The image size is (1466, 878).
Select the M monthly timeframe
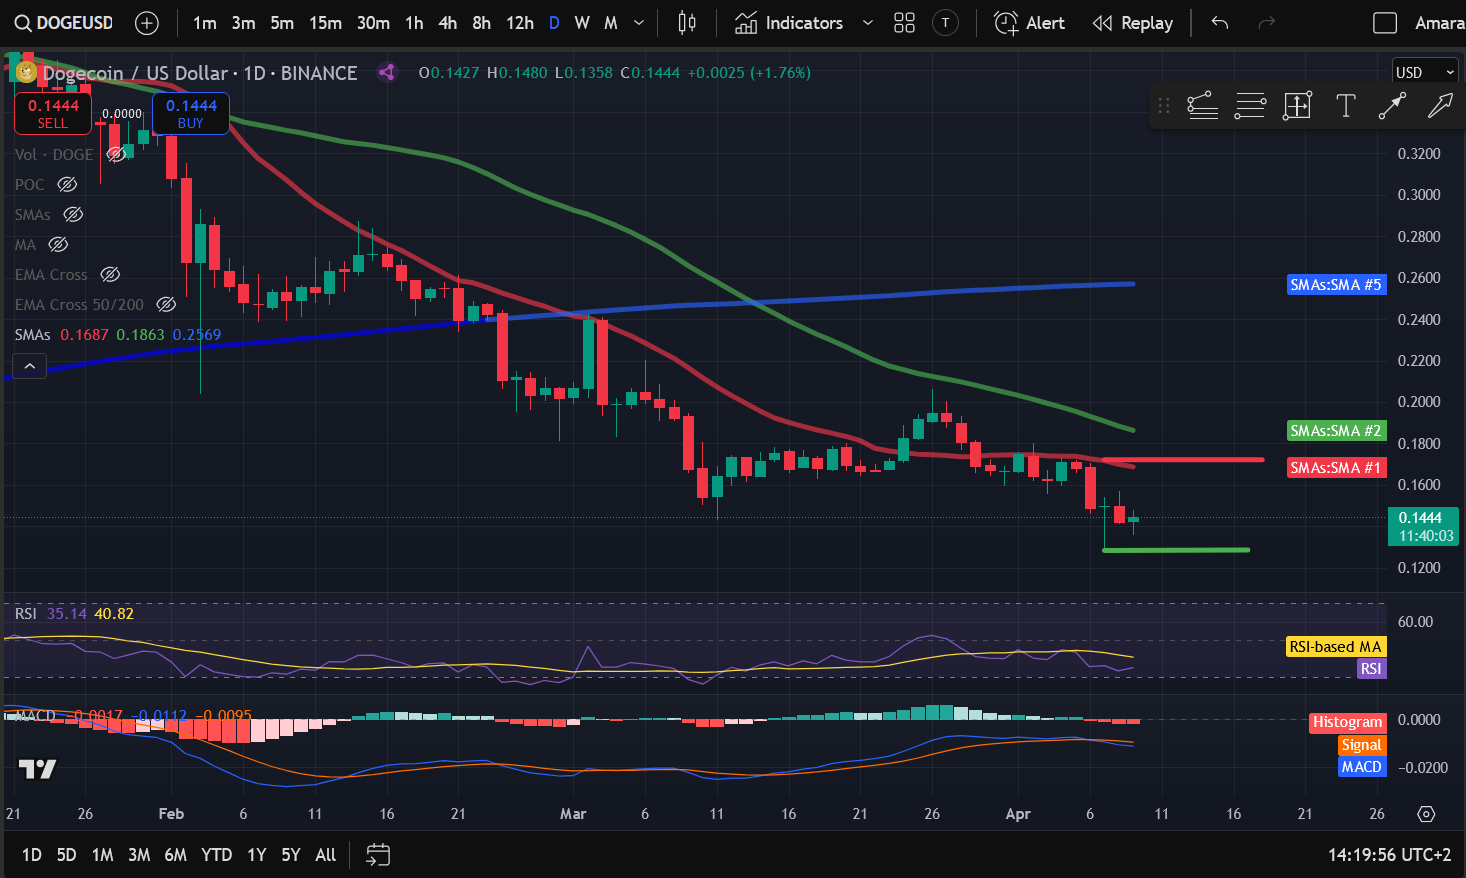click(x=611, y=23)
